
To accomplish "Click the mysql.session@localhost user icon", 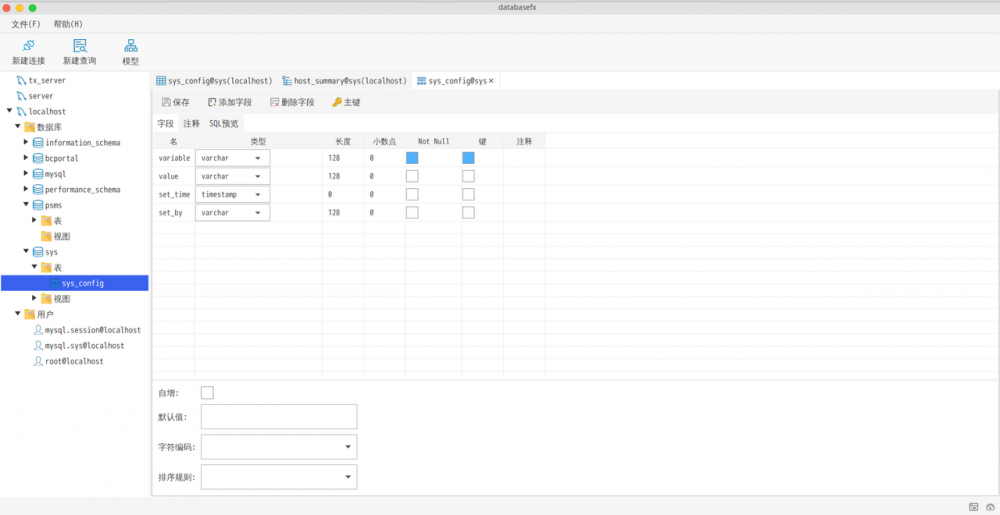I will pos(38,330).
